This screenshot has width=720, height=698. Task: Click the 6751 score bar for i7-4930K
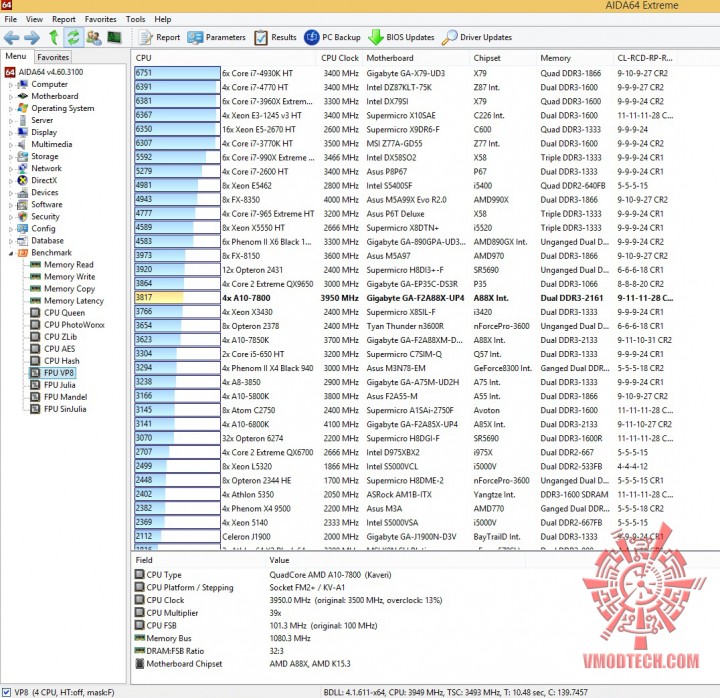coord(177,73)
